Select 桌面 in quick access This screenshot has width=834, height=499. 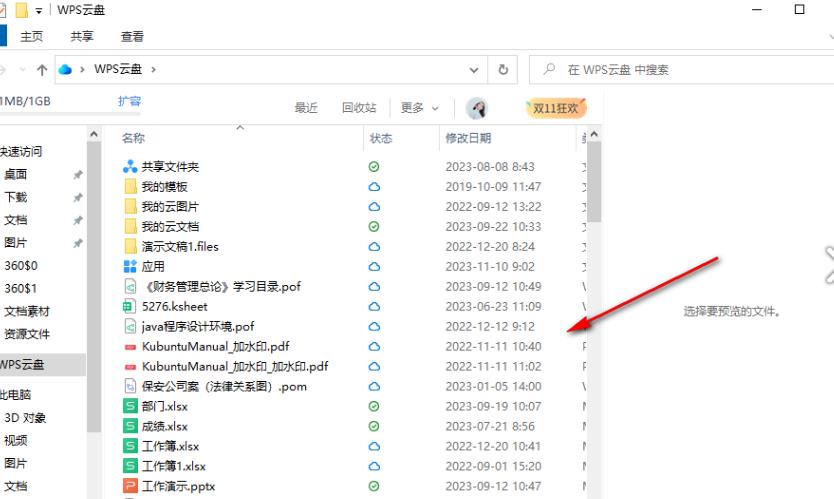tap(15, 174)
